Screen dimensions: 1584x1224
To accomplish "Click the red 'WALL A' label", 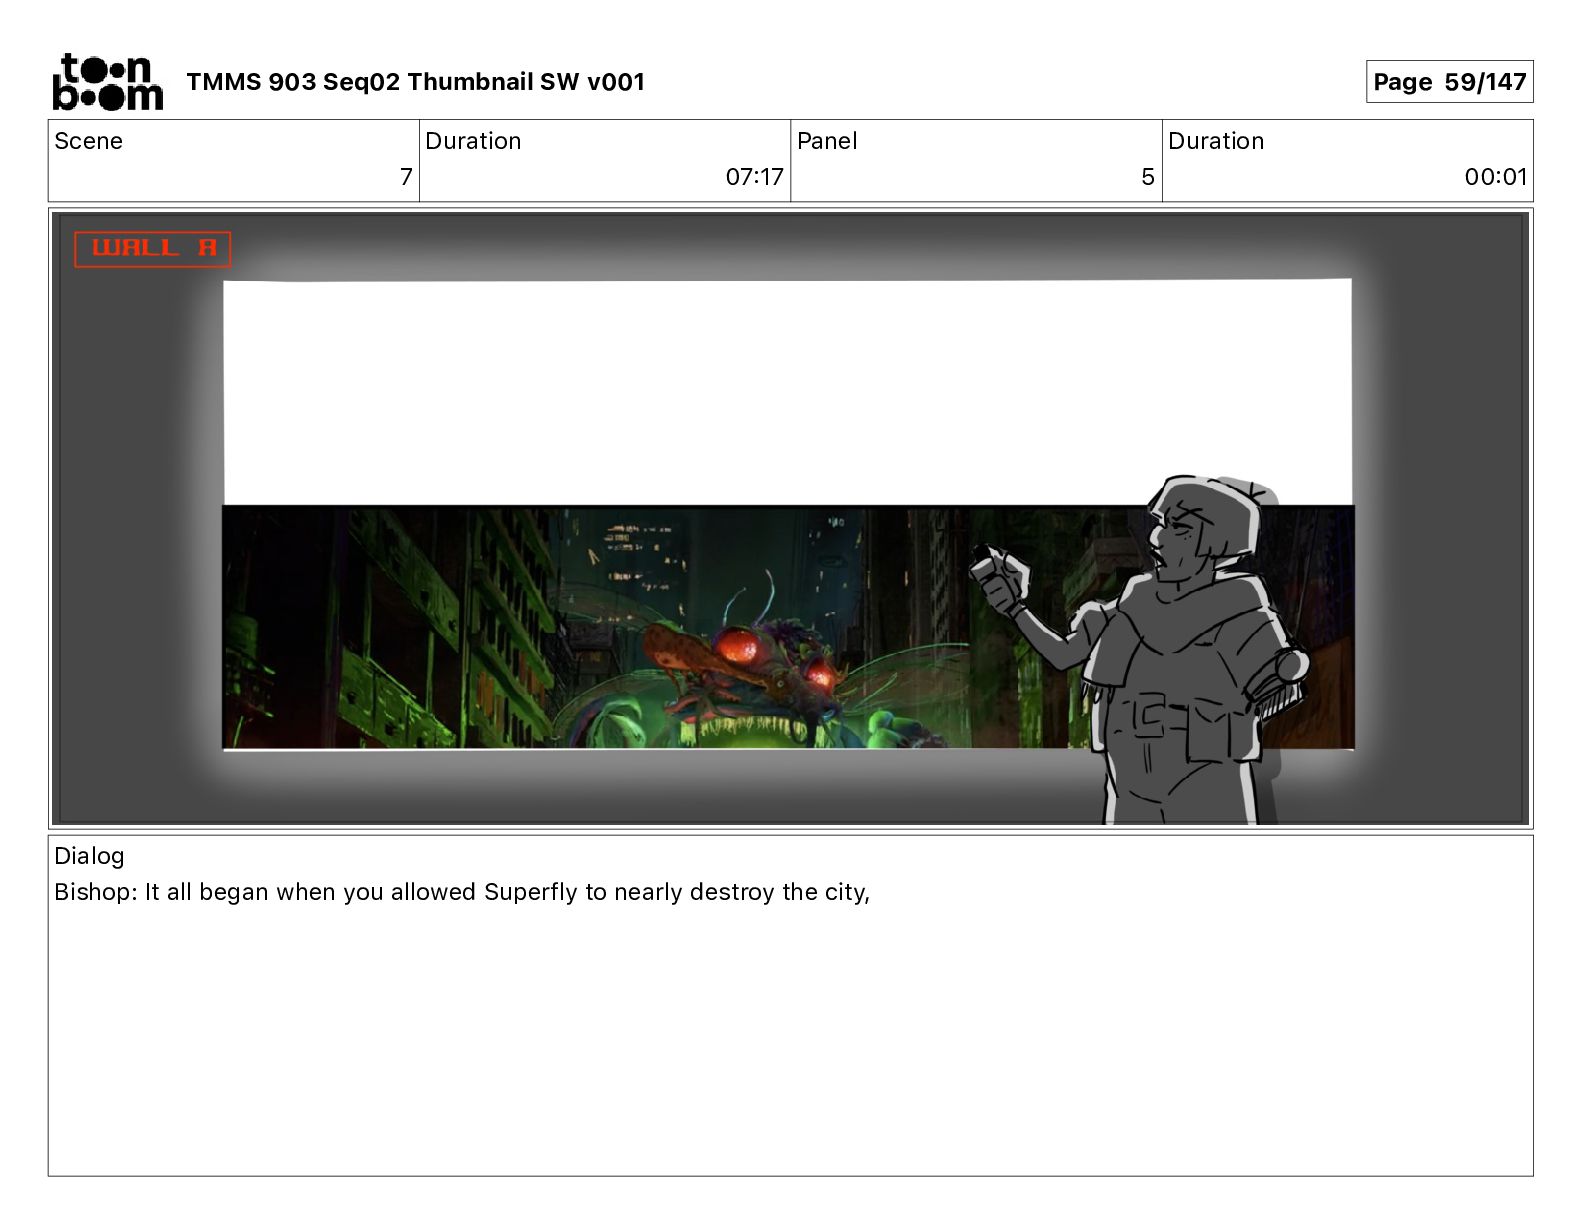I will coord(153,249).
